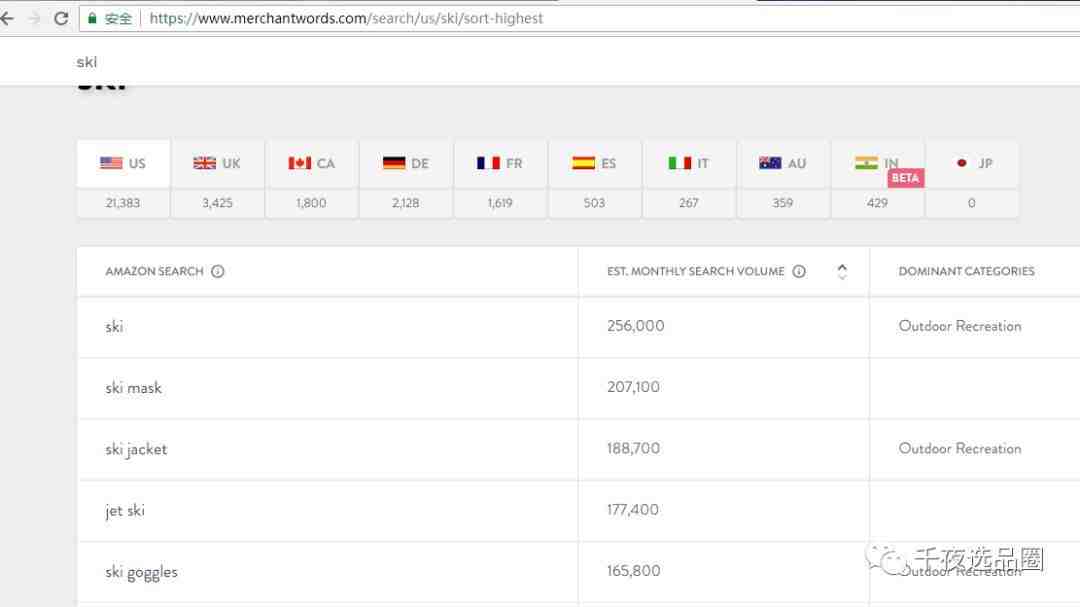1080x607 pixels.
Task: Click the FR result count 1,619
Action: click(500, 203)
